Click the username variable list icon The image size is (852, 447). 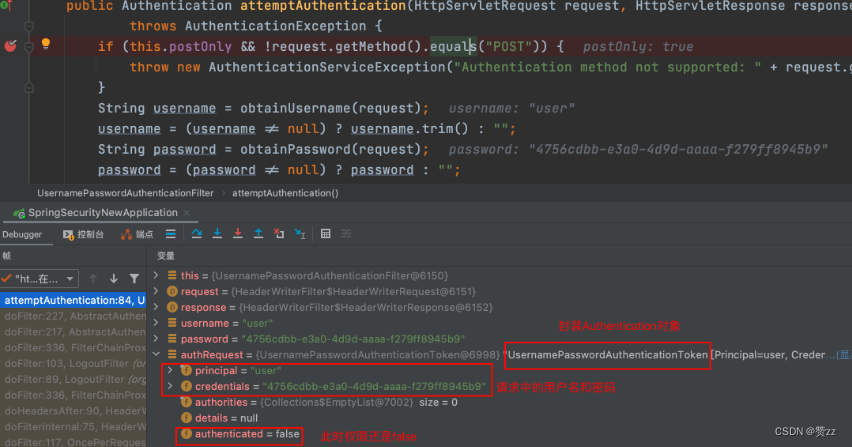coord(172,323)
